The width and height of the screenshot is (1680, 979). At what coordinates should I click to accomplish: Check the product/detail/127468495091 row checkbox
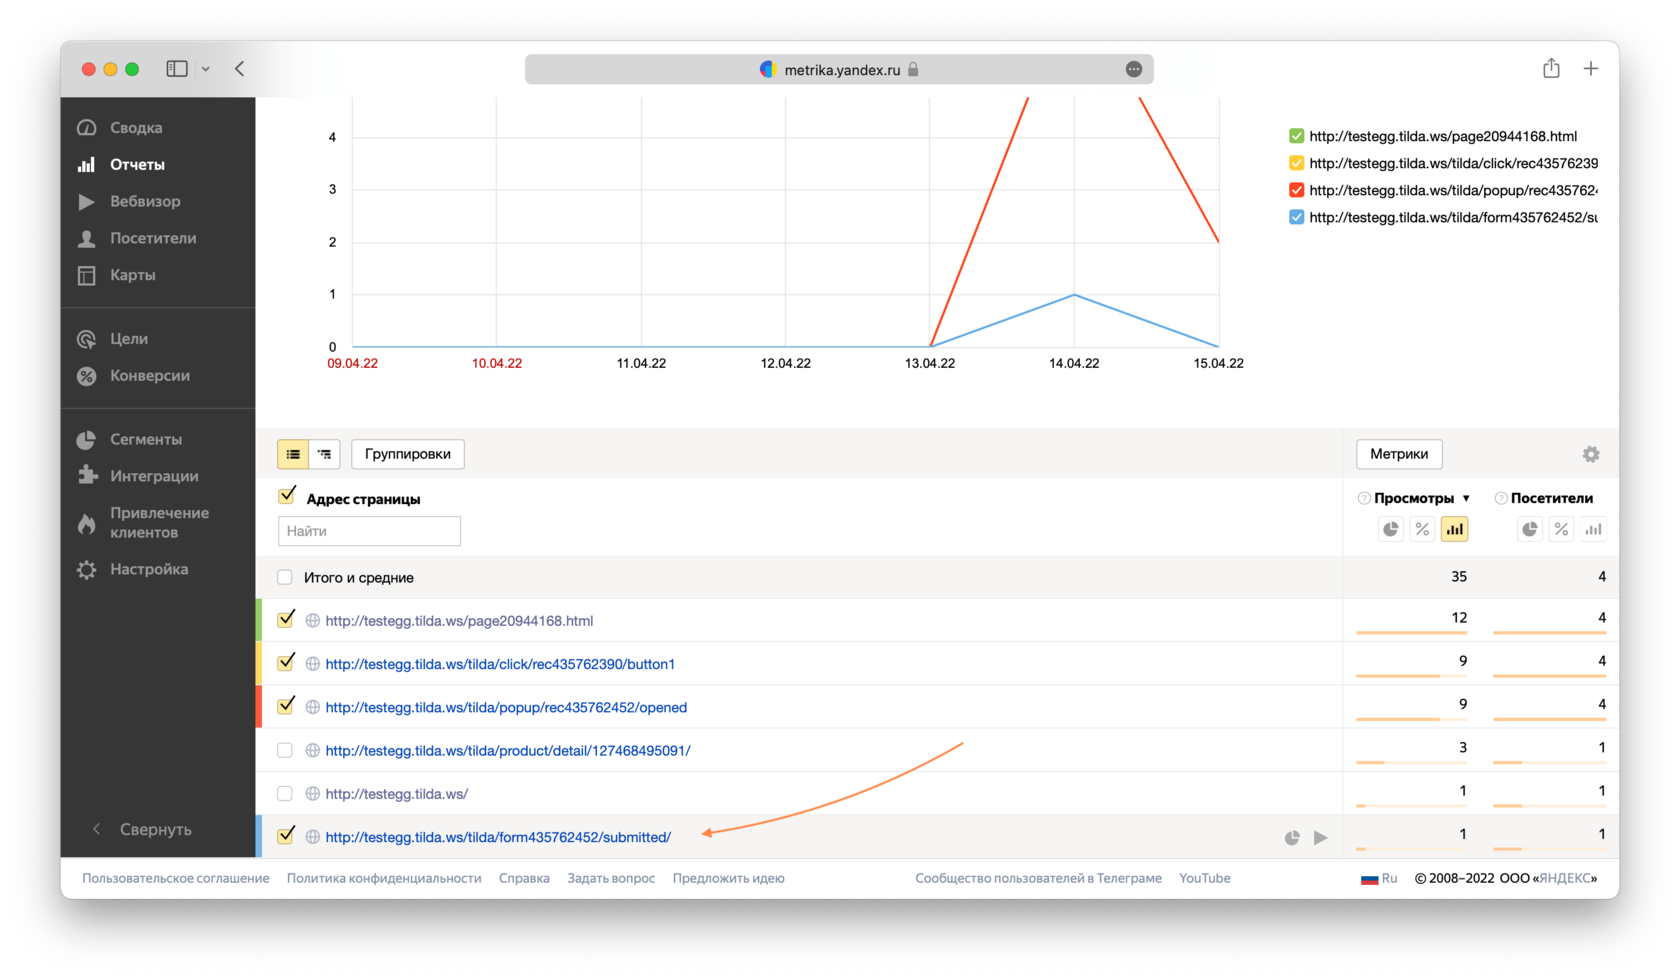tap(285, 751)
